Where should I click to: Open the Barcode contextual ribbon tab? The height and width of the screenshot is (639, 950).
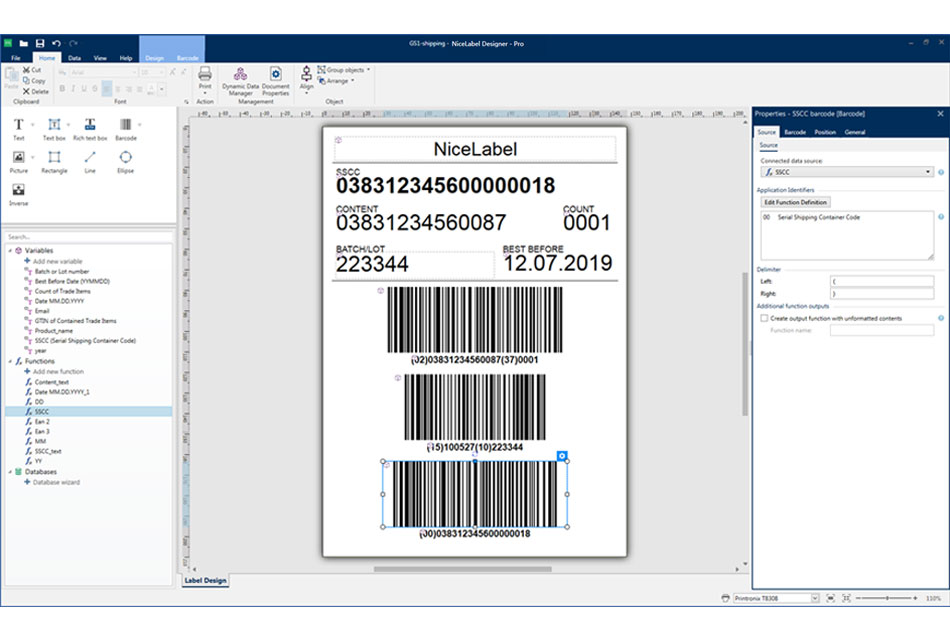pyautogui.click(x=187, y=58)
